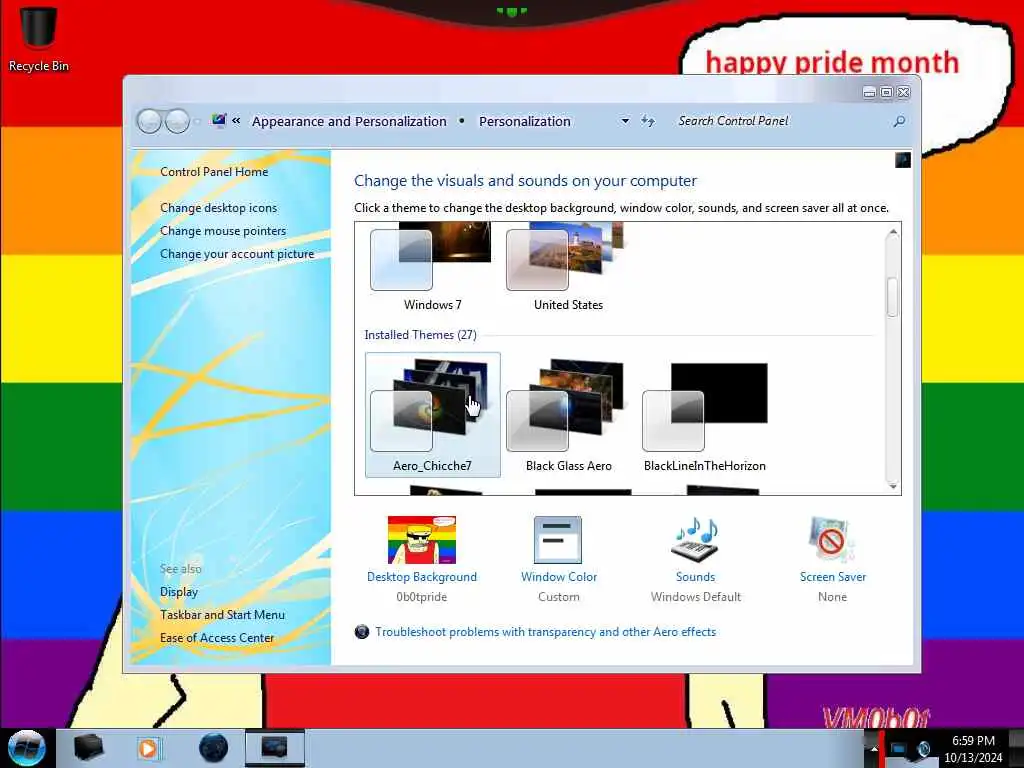The image size is (1024, 768).
Task: Click the Screen Saver text link
Action: (x=833, y=577)
